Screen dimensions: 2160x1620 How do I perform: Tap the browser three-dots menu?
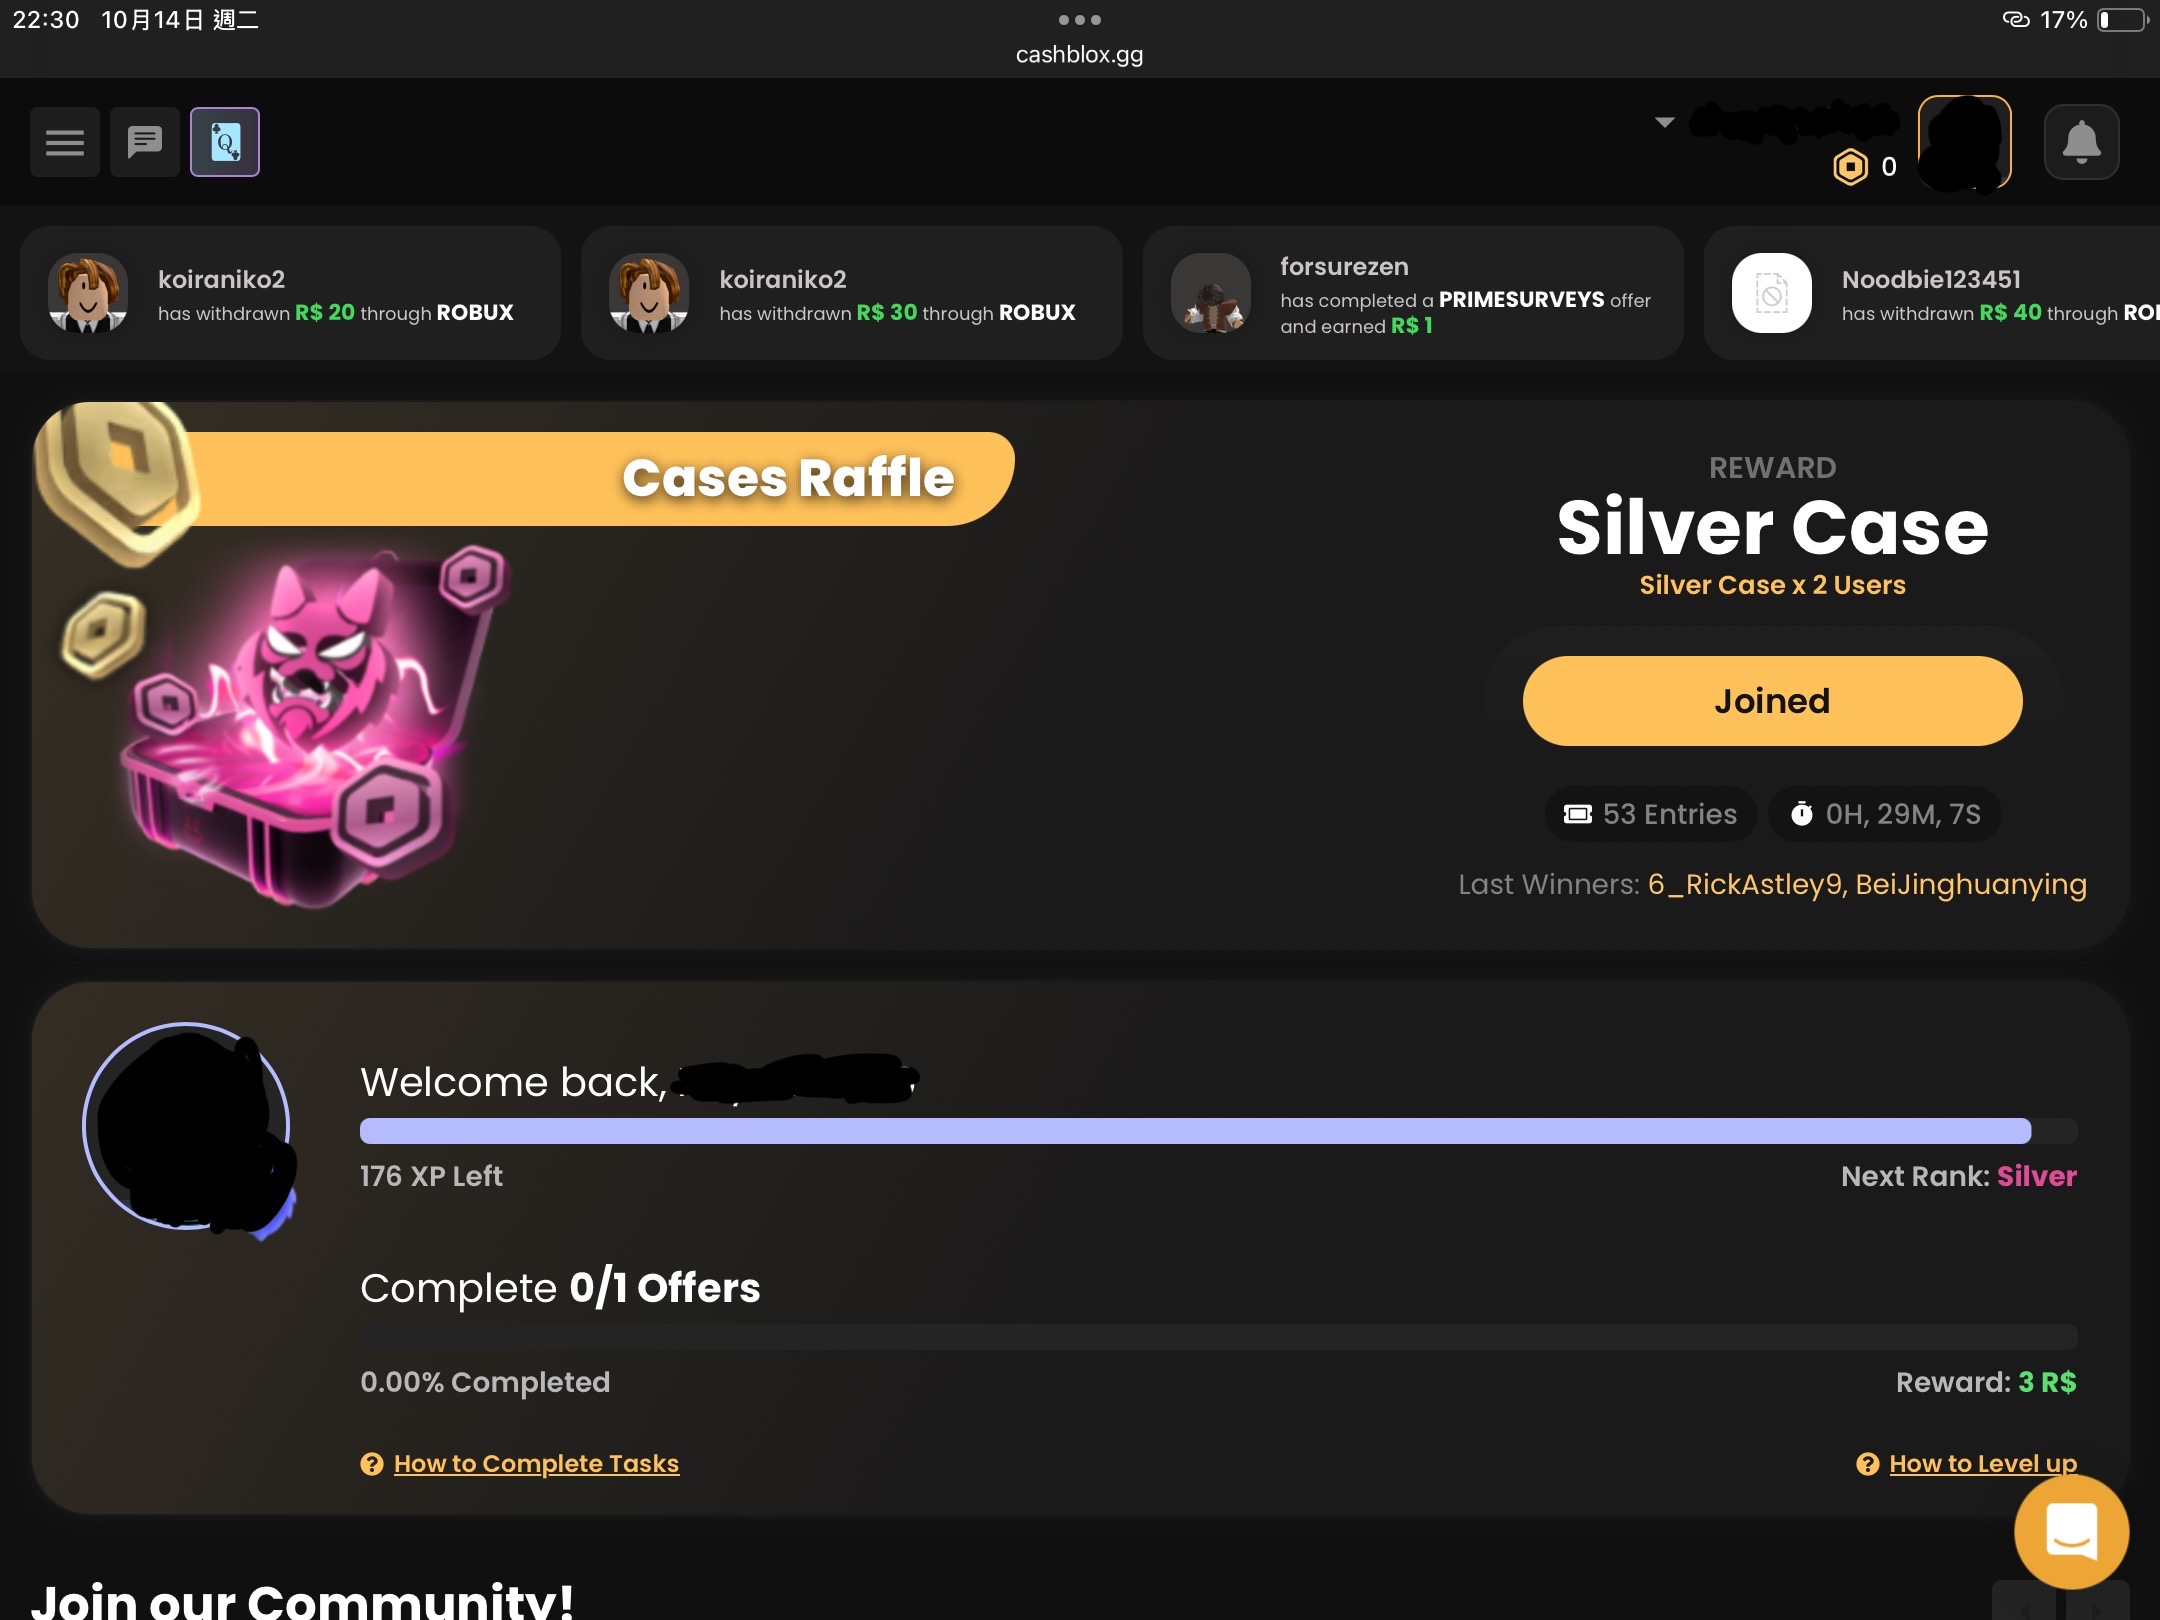coord(1080,20)
